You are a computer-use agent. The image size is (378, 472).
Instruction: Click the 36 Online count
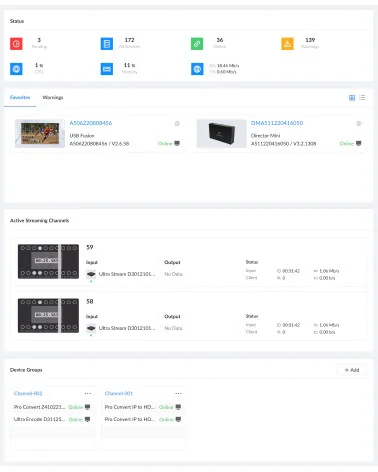point(220,40)
